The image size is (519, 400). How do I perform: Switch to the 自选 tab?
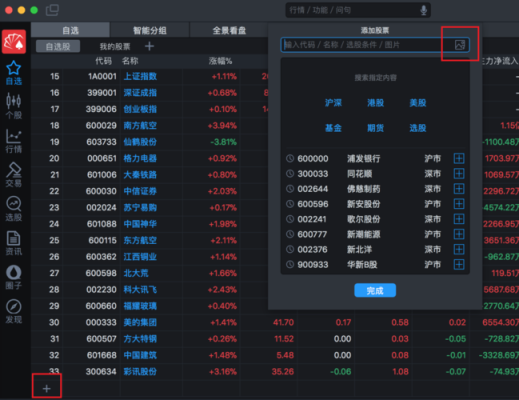coord(70,30)
